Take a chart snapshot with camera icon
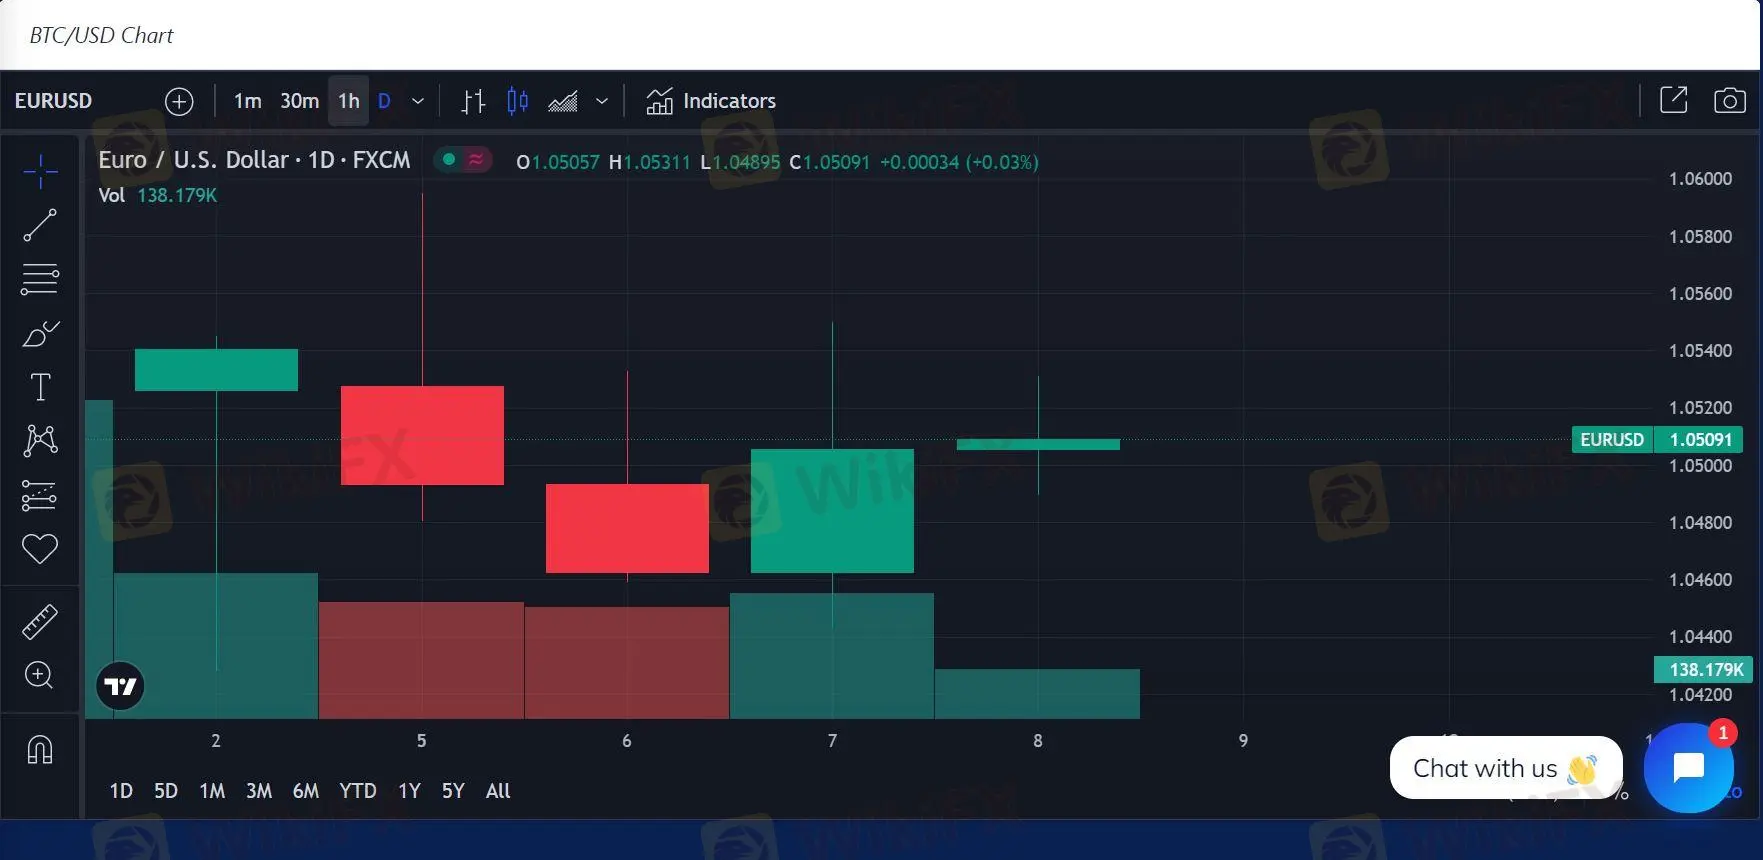 click(1729, 101)
